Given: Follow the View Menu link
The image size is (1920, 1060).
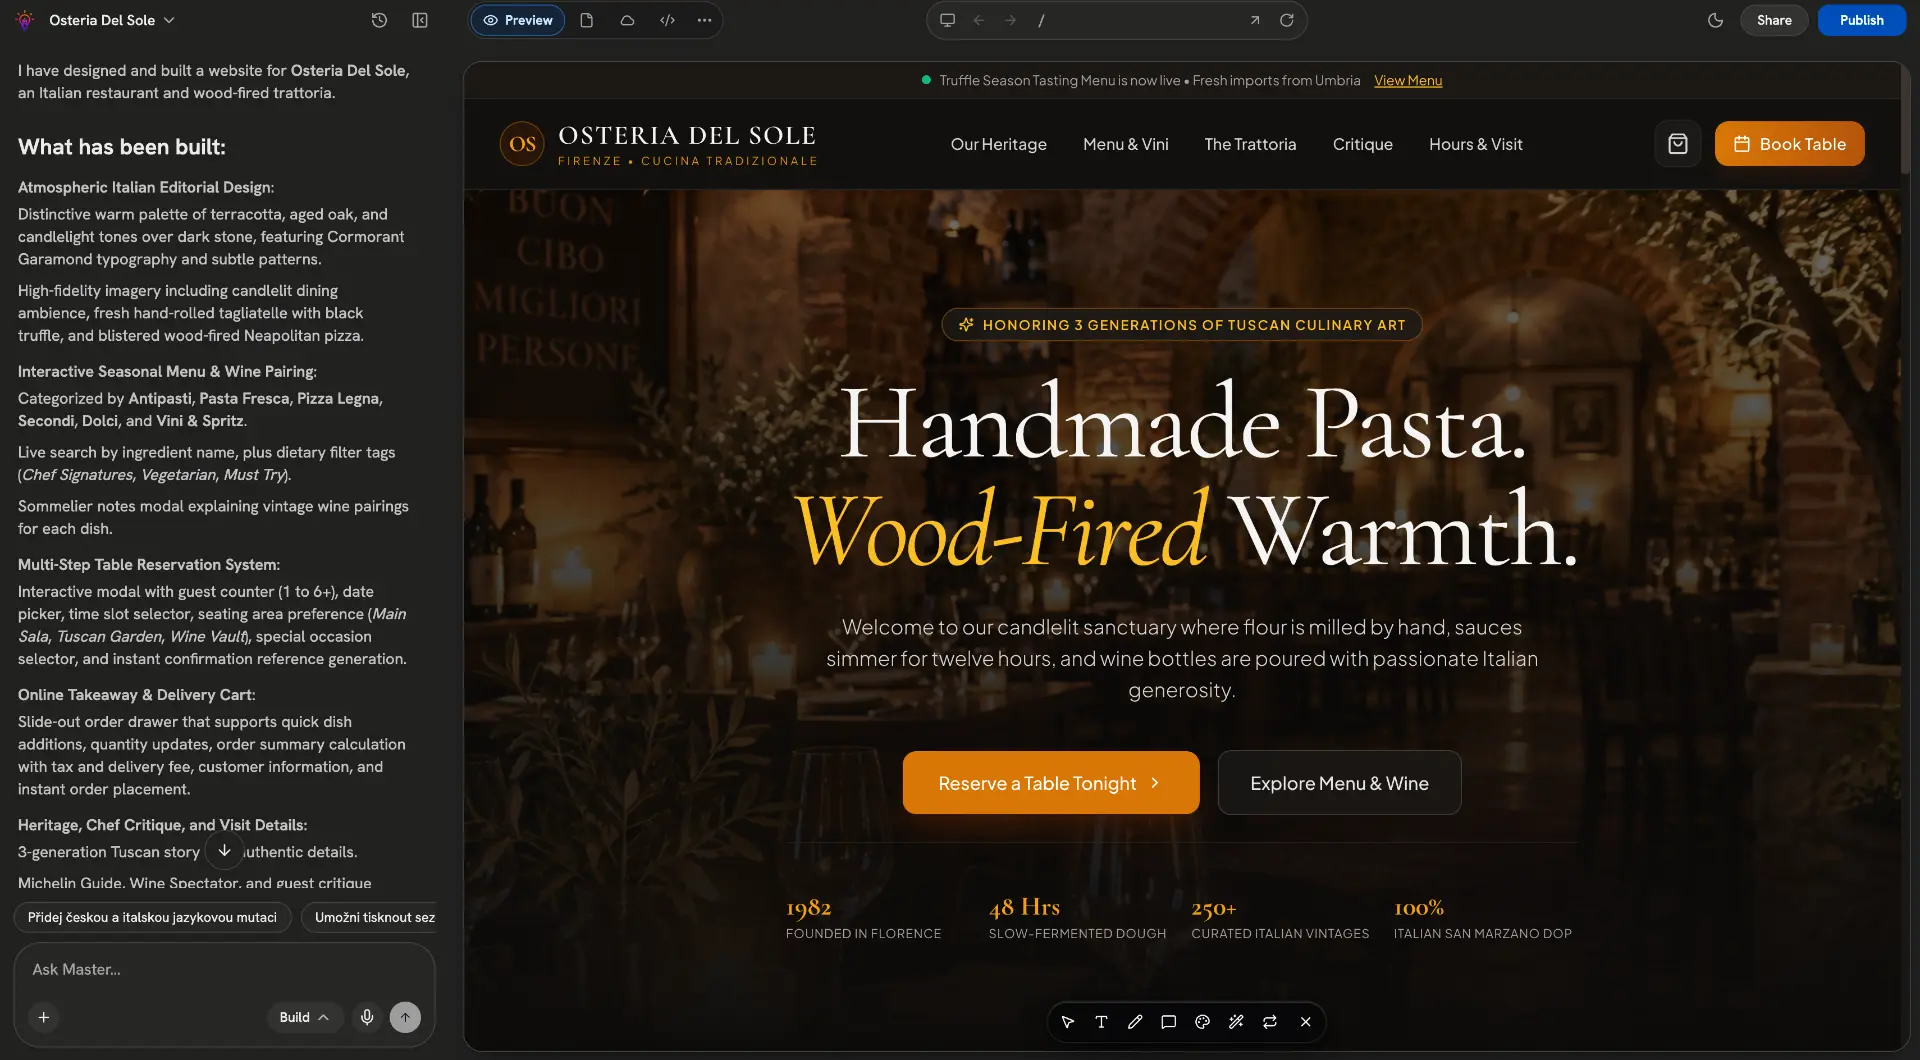Looking at the screenshot, I should click(1408, 80).
